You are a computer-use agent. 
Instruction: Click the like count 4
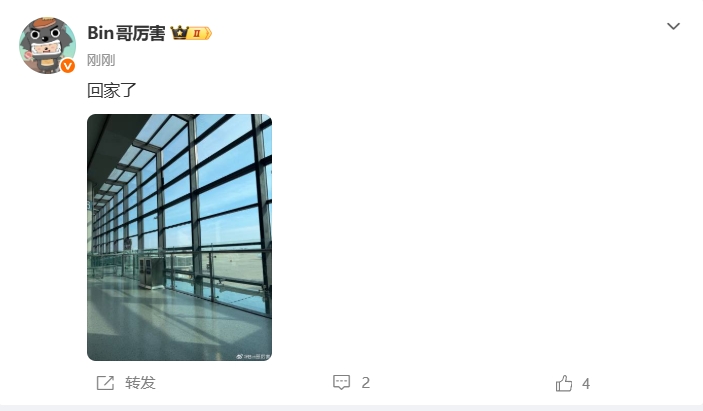586,384
